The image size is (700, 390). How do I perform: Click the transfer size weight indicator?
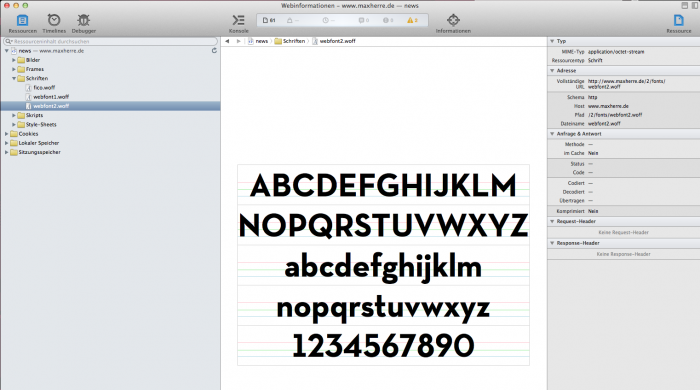293,20
